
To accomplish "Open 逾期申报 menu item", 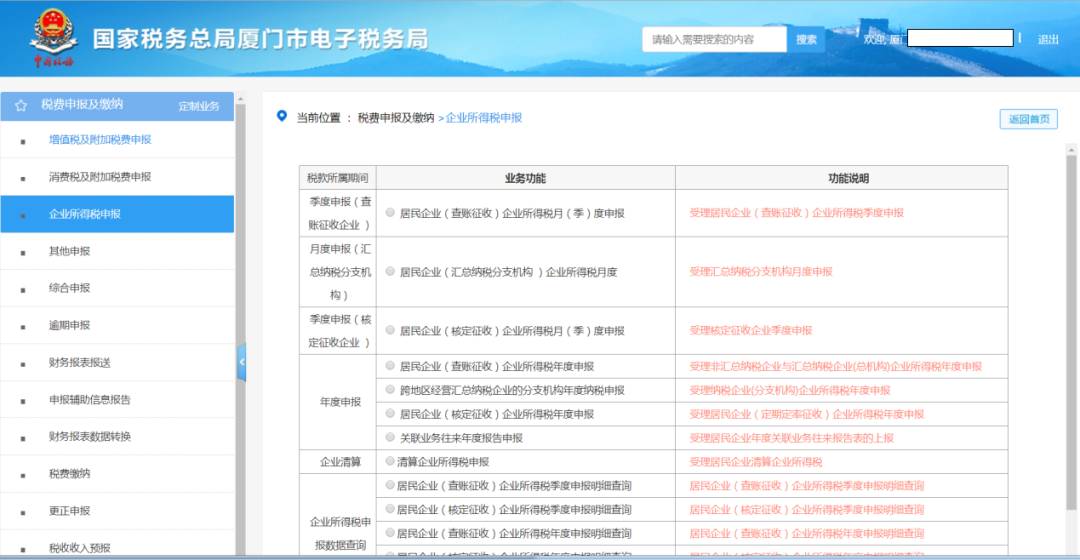I will (x=117, y=325).
